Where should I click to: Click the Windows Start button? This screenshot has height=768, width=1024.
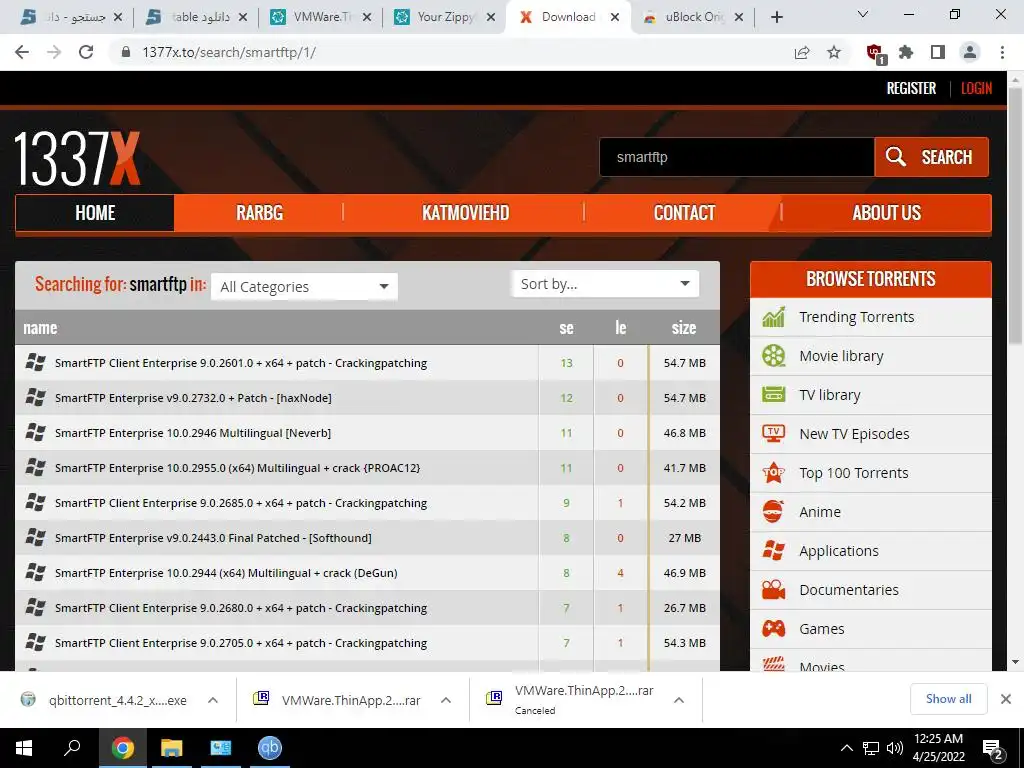[24, 748]
